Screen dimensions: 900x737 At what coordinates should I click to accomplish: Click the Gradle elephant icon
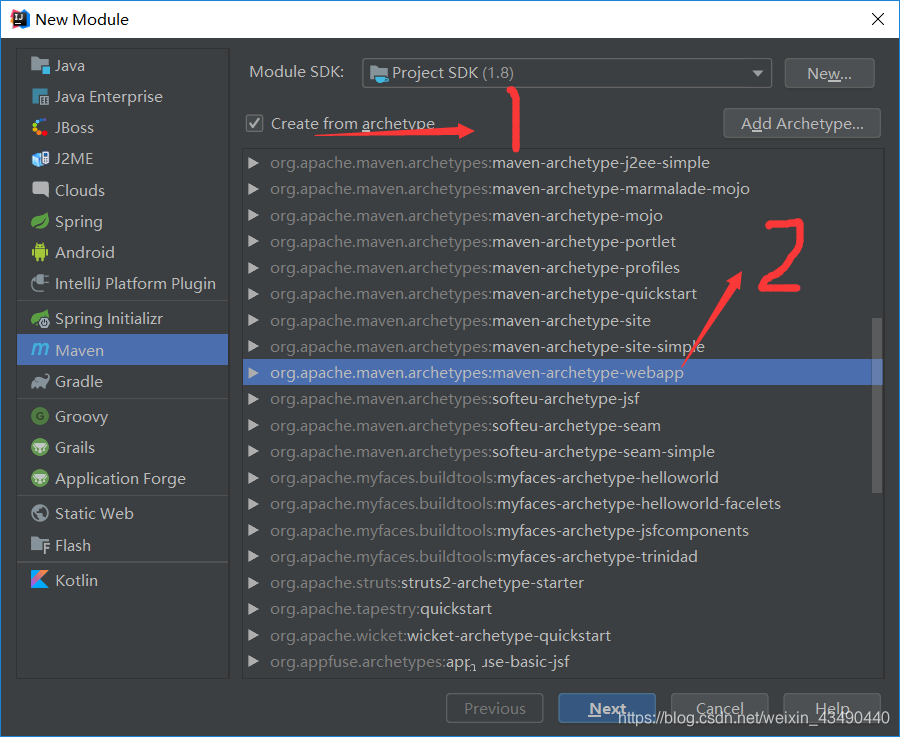40,382
